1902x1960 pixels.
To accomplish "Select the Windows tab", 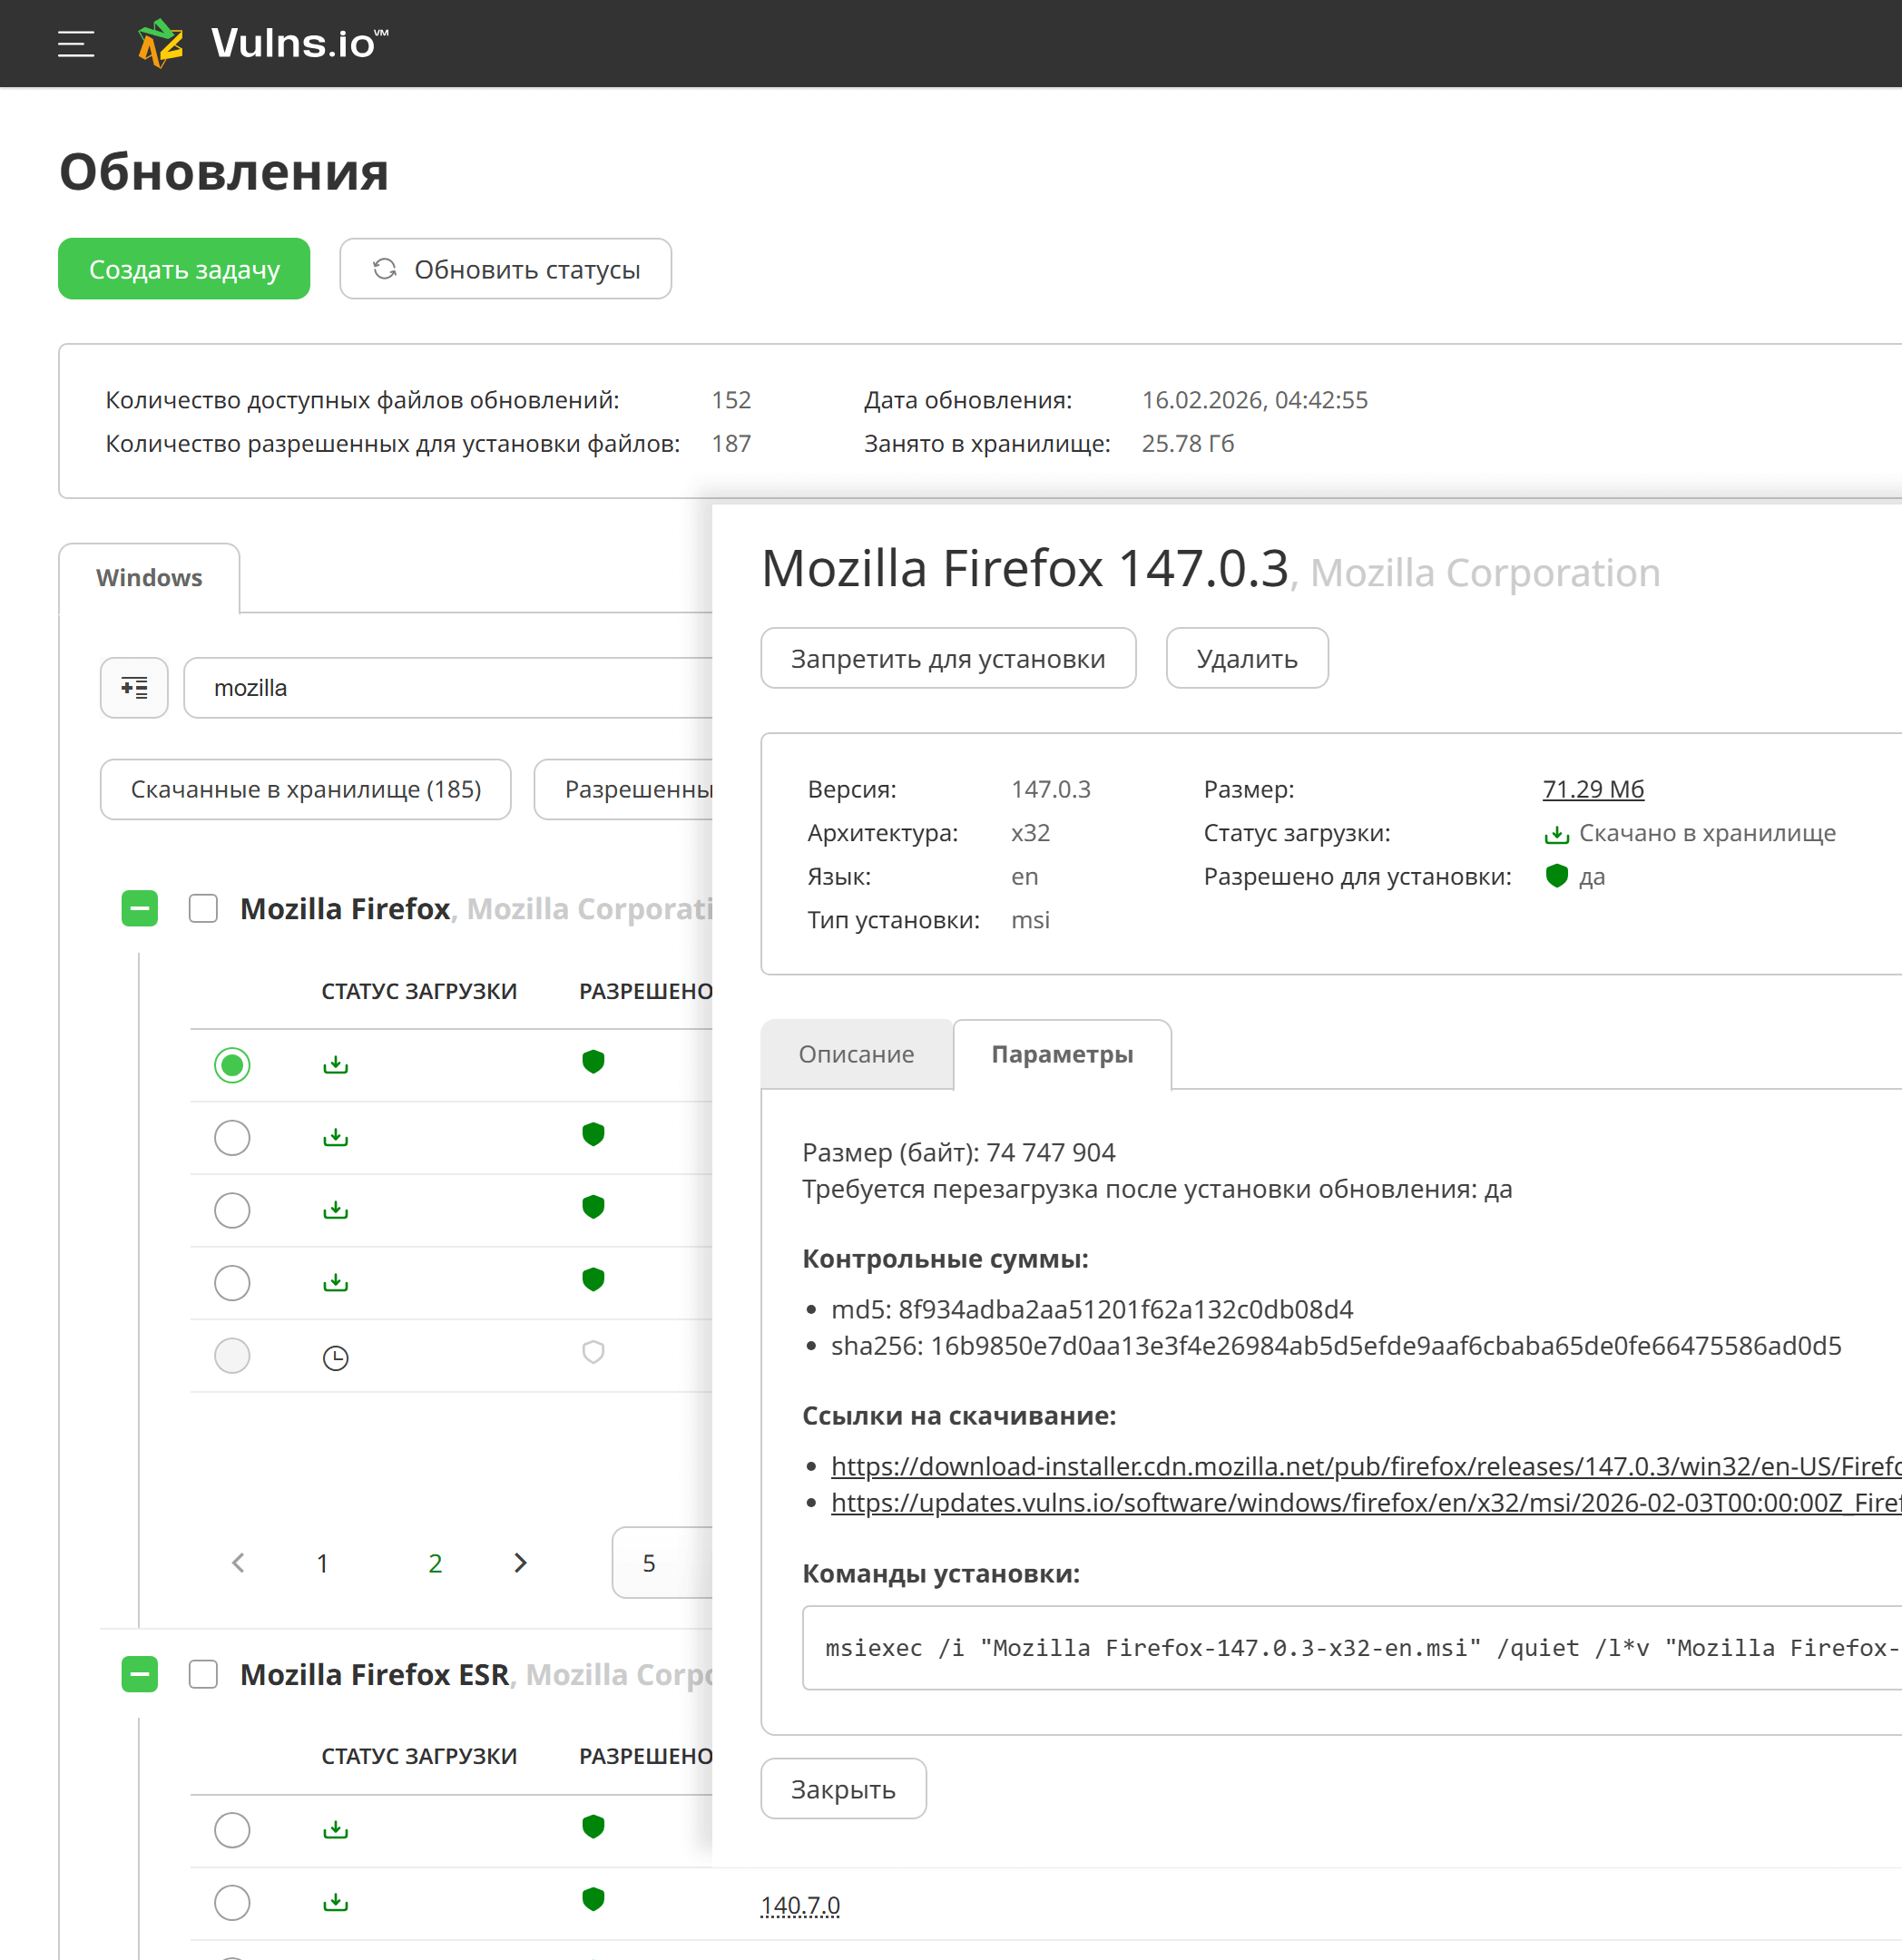I will point(149,578).
